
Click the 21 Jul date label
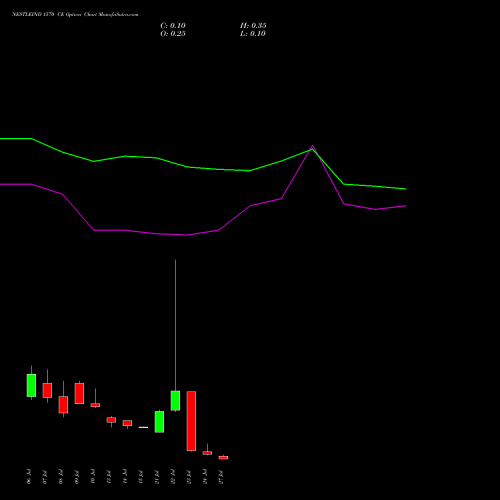tap(157, 477)
